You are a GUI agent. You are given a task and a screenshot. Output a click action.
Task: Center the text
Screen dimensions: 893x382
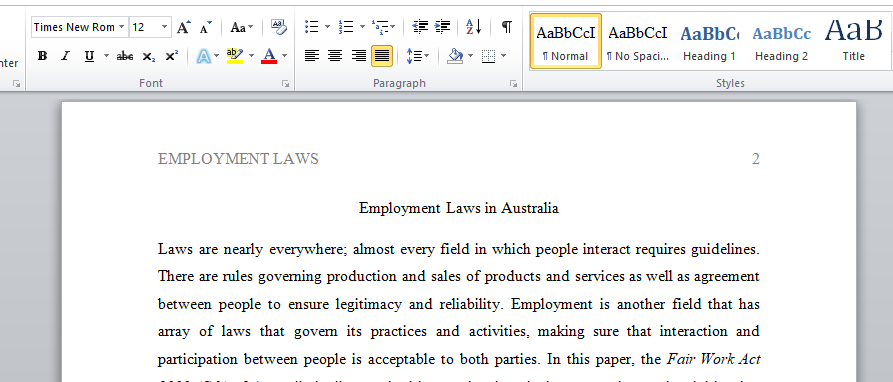pos(335,56)
